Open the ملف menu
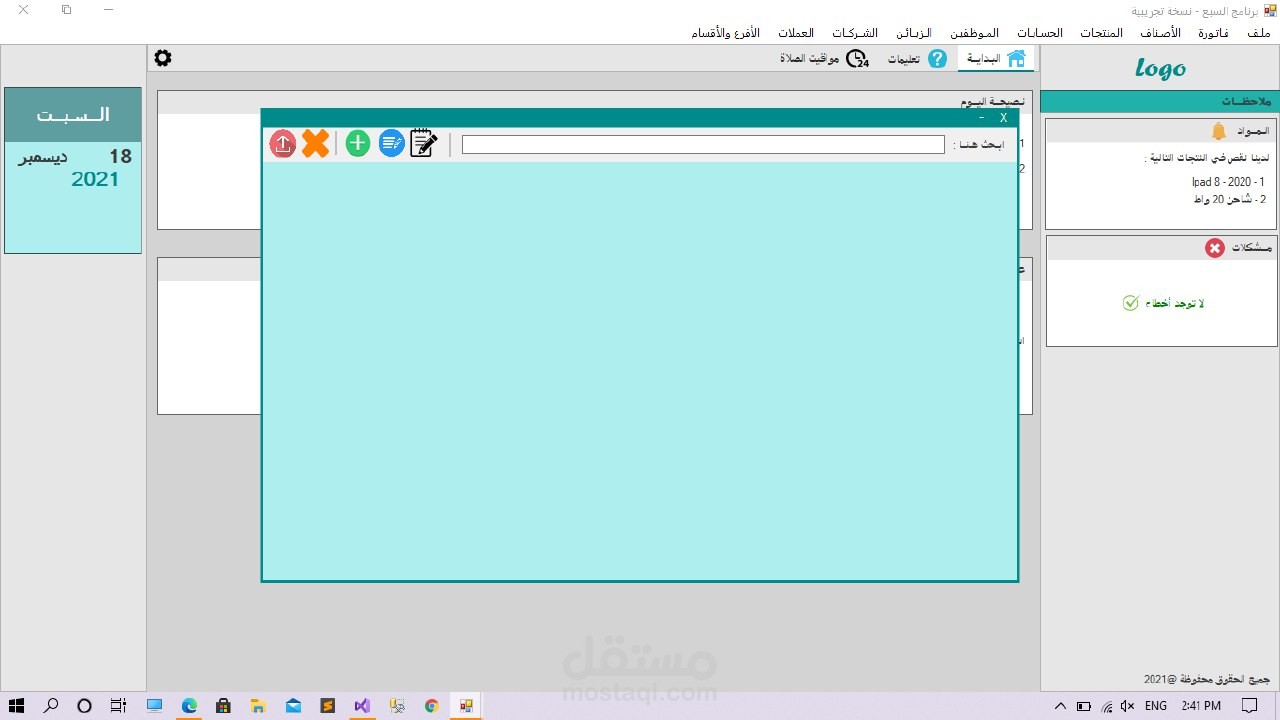Screen dimensions: 1280x720 point(1259,33)
